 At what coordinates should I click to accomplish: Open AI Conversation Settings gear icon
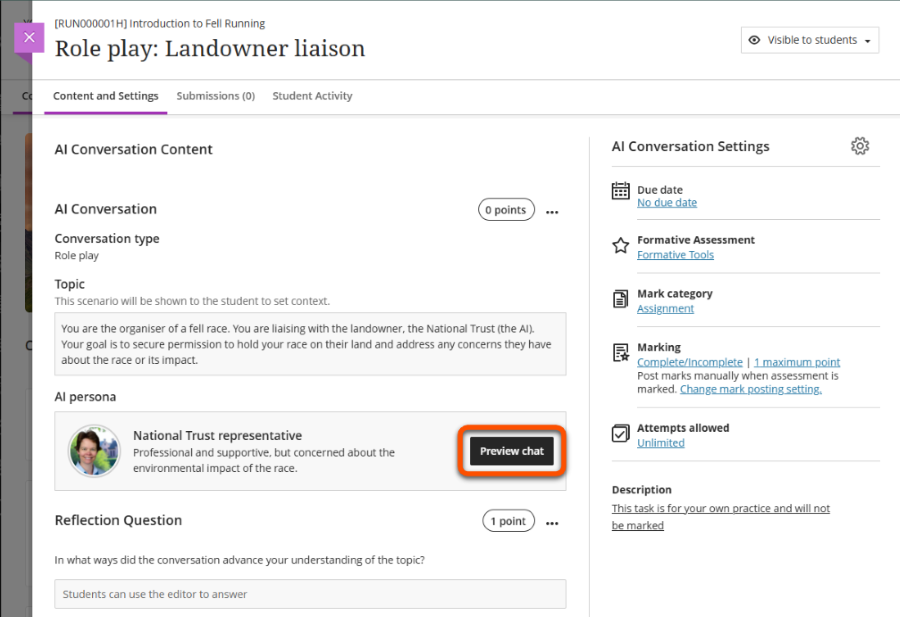point(860,146)
